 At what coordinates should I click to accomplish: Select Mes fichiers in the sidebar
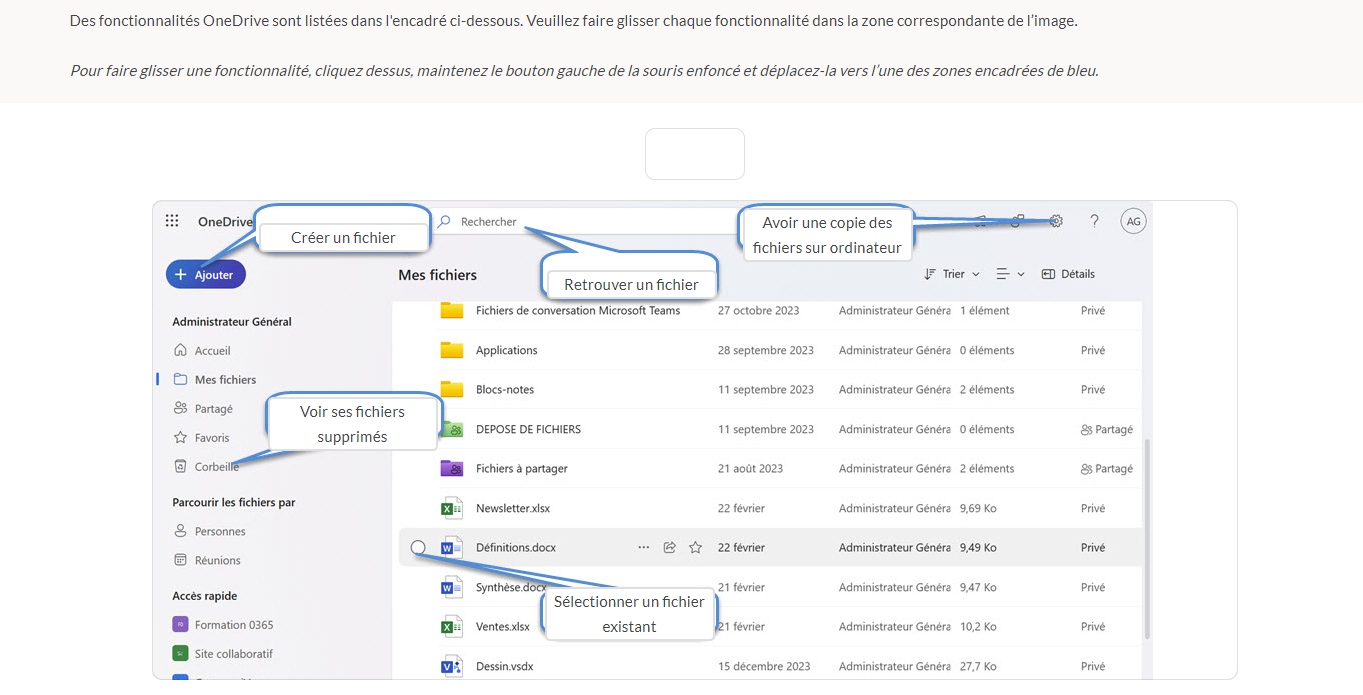(215, 380)
